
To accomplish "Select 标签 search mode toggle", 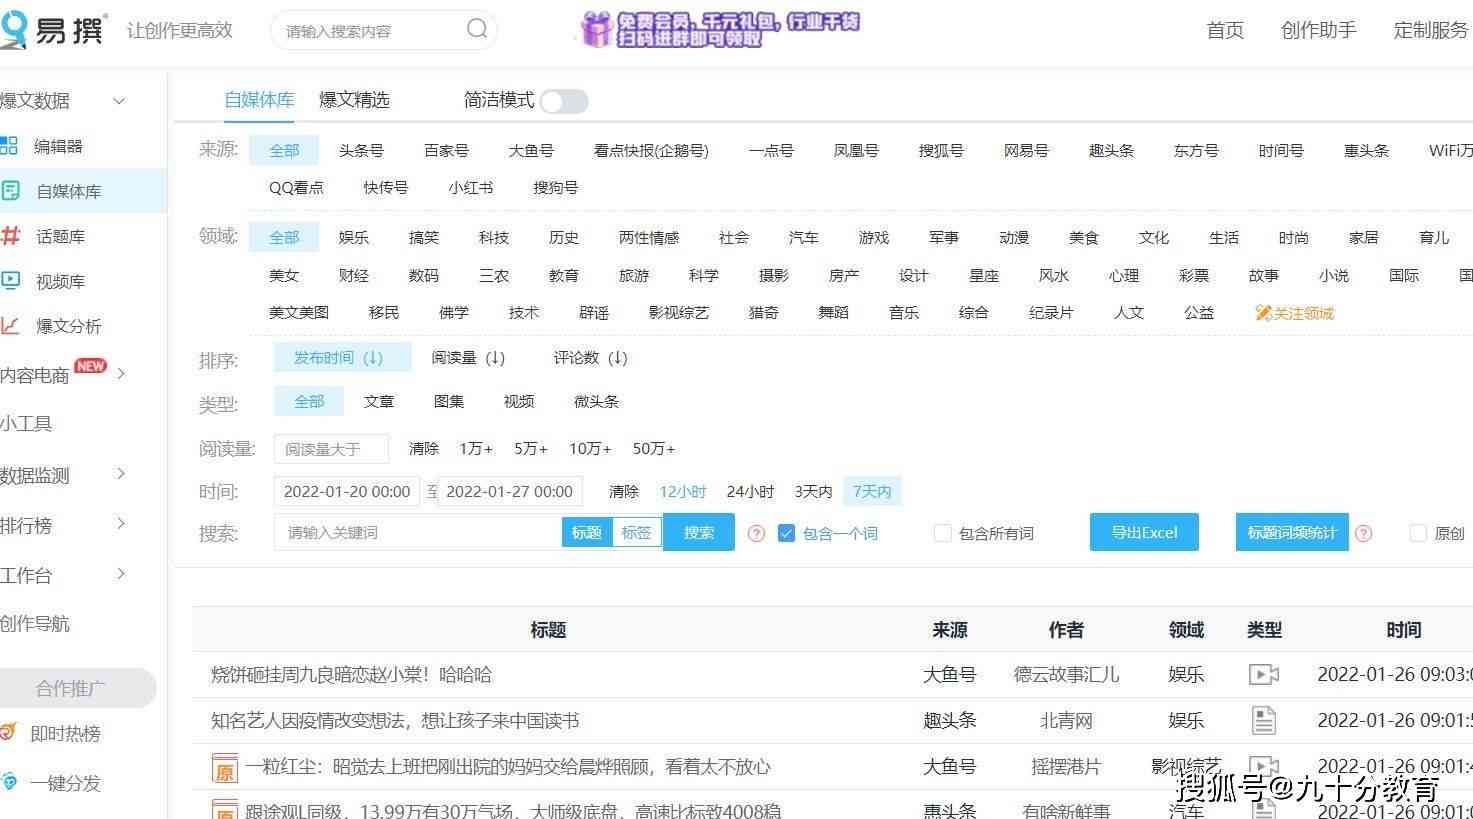I will point(636,533).
